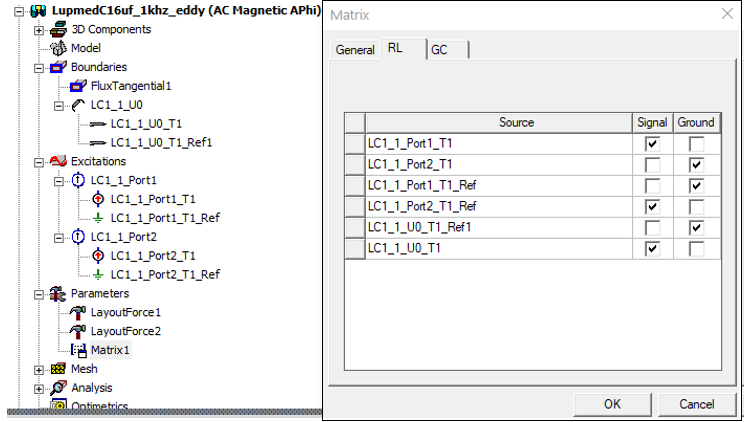Click the Excitations waveform icon
The image size is (744, 422).
click(x=58, y=161)
